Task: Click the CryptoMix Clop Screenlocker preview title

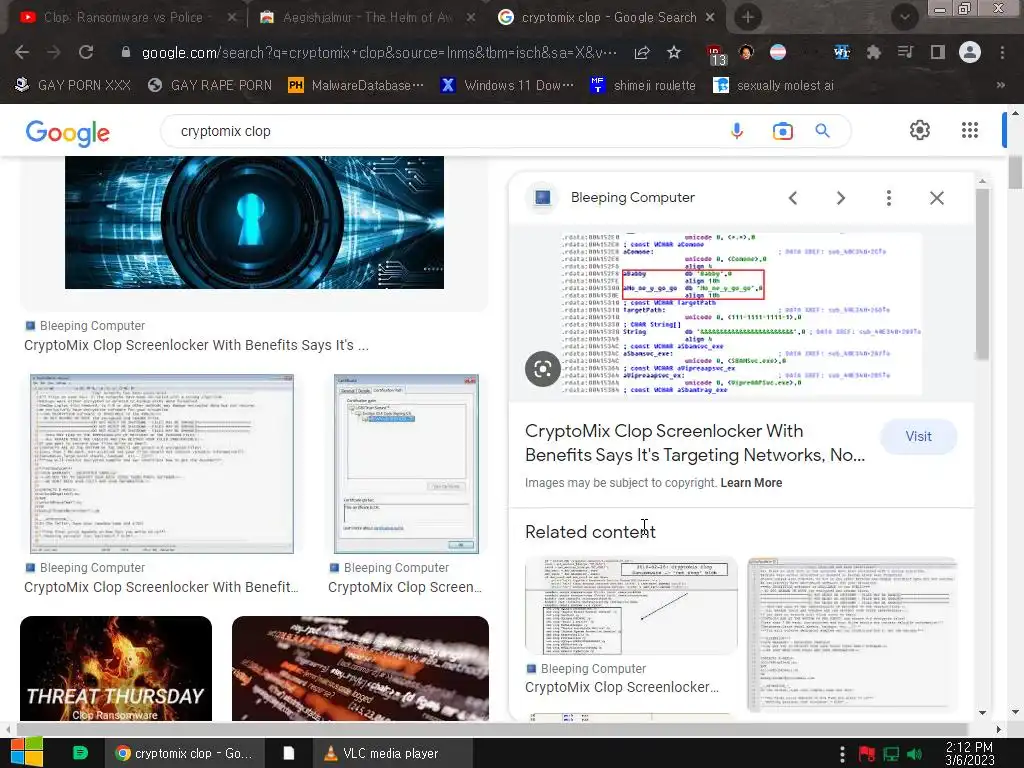Action: (695, 443)
